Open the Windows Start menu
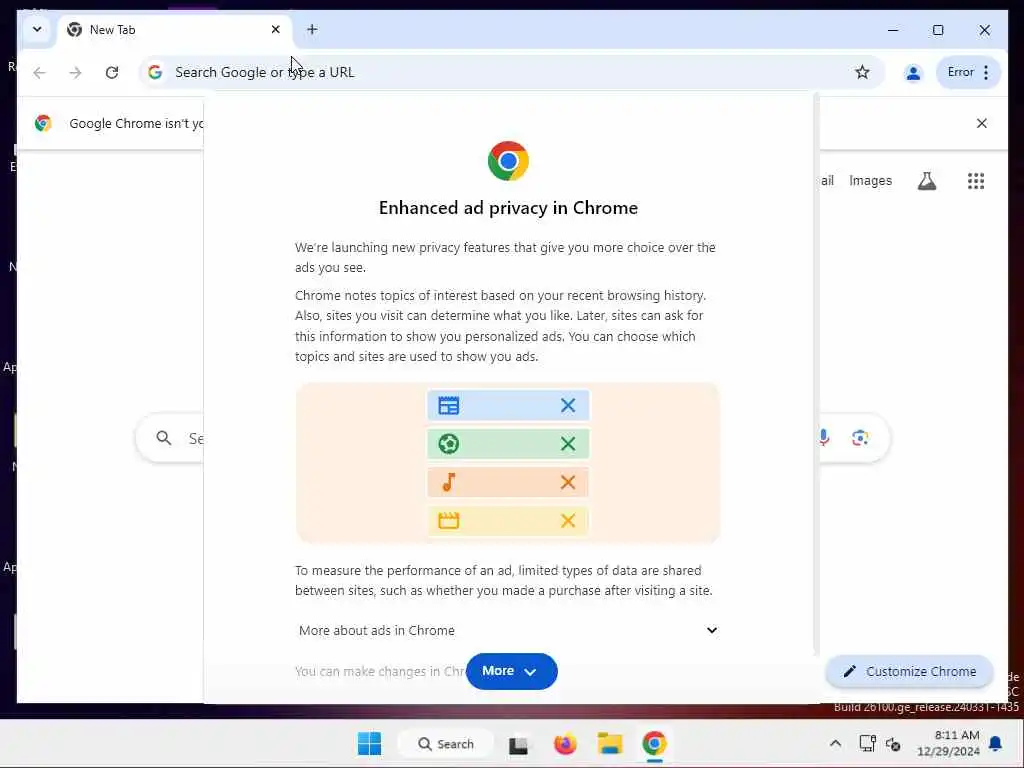This screenshot has width=1024, height=768. (369, 744)
